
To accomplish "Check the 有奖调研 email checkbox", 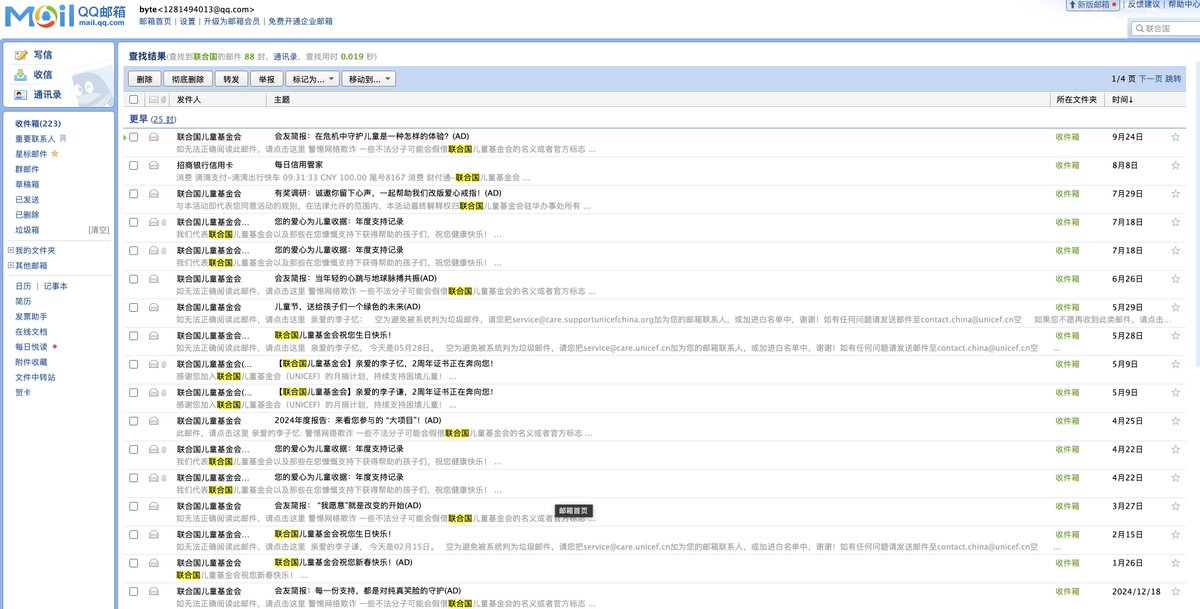I will (x=134, y=194).
